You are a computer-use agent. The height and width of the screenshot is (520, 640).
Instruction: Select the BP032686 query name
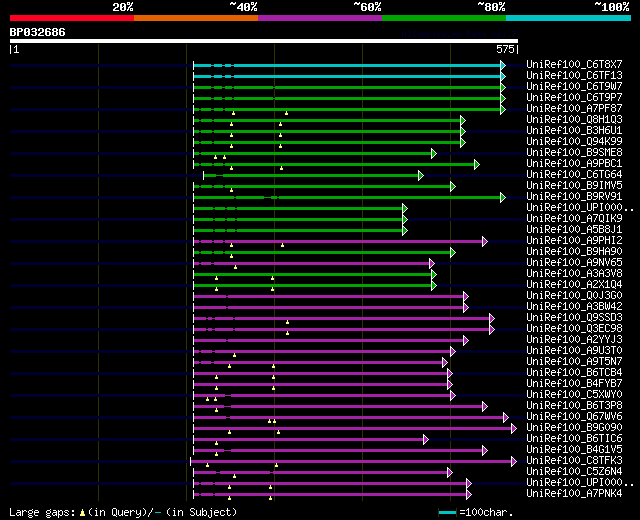coord(38,32)
